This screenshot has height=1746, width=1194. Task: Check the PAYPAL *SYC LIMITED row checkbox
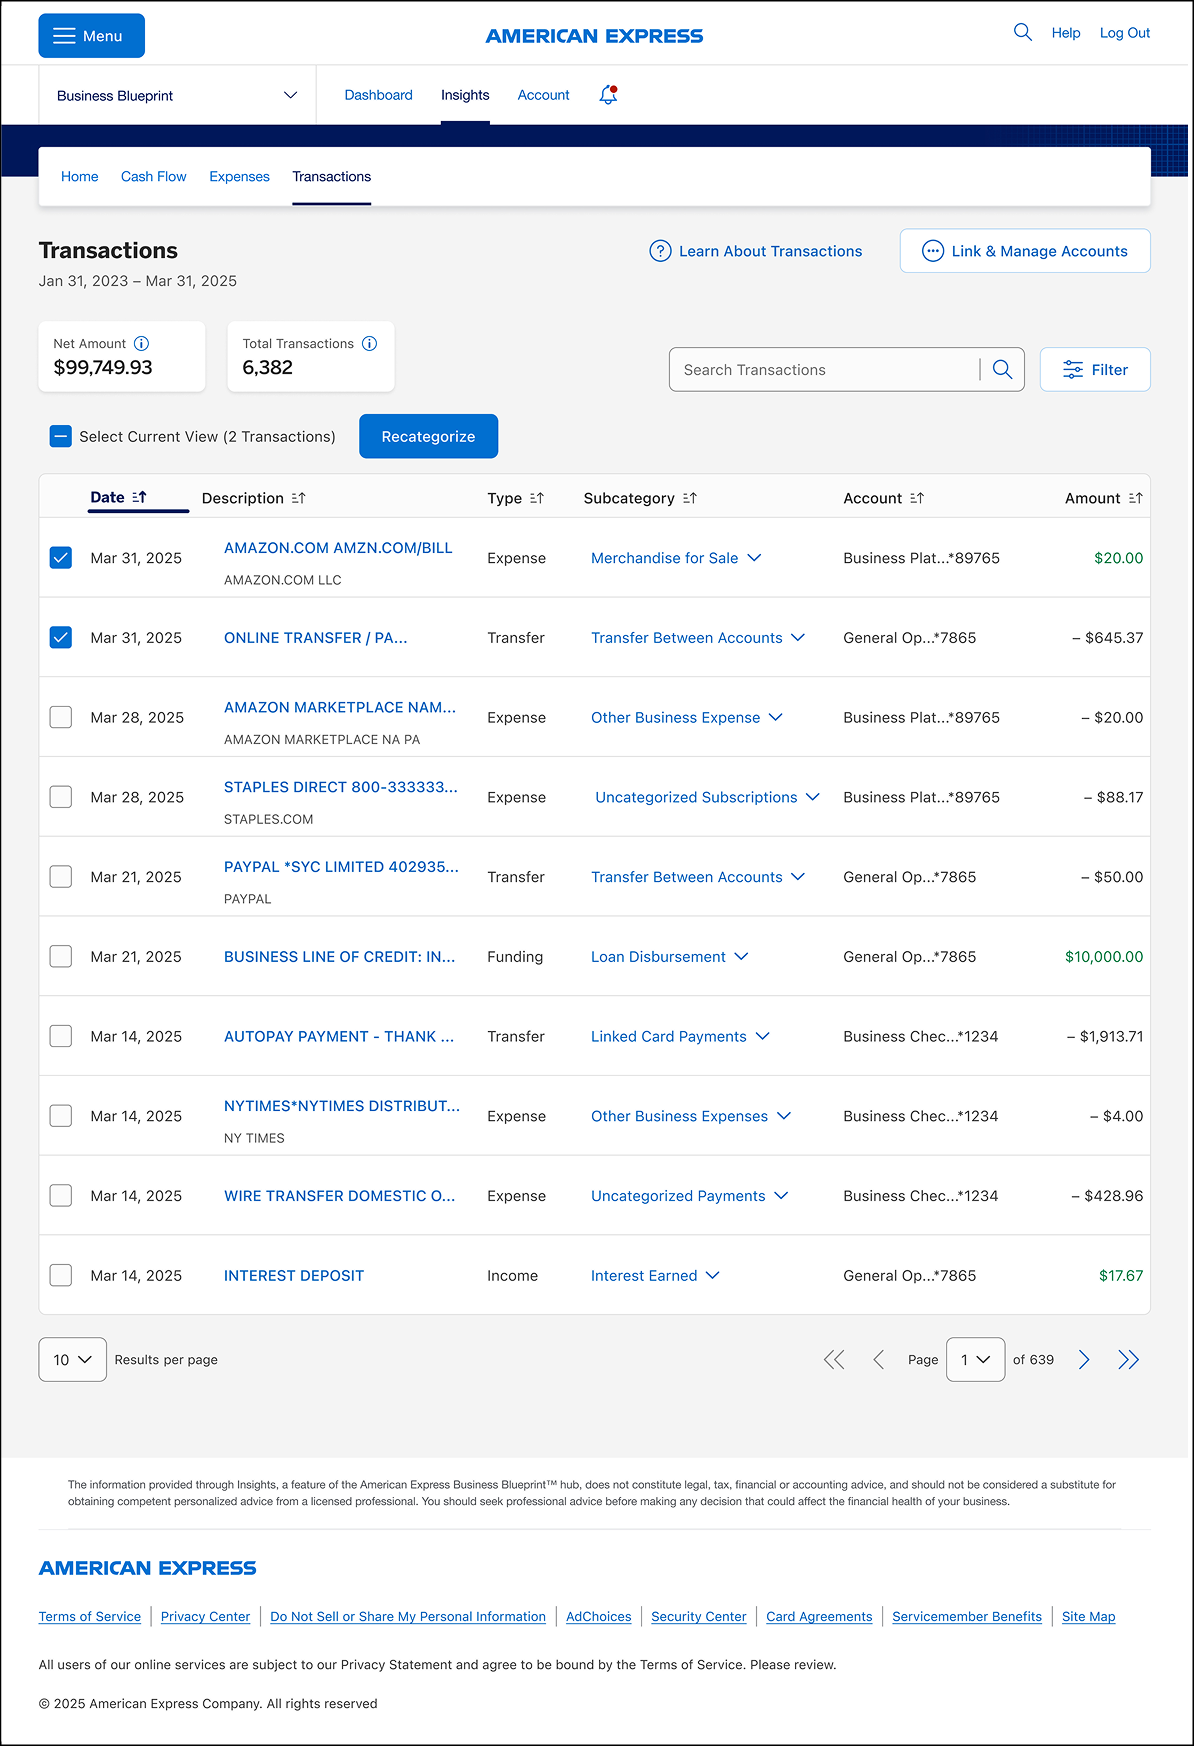[61, 877]
